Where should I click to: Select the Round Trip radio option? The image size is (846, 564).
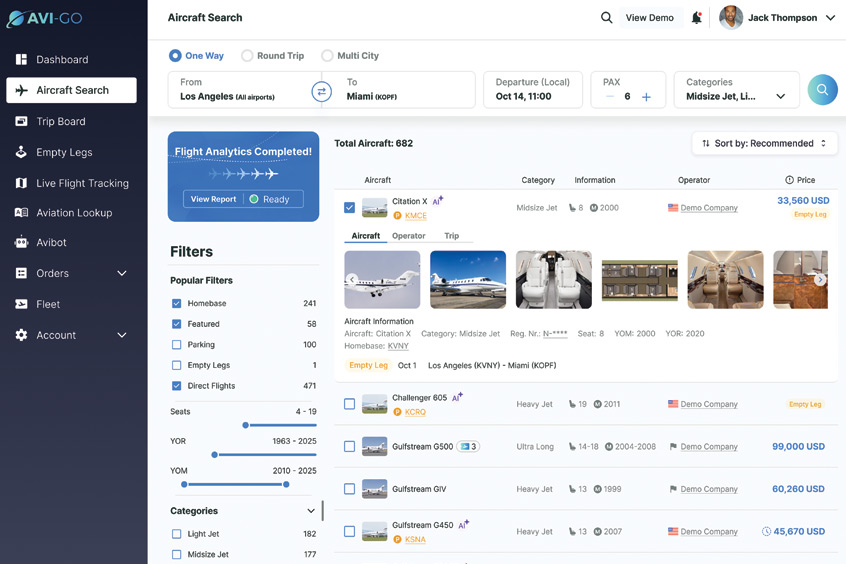tap(247, 56)
